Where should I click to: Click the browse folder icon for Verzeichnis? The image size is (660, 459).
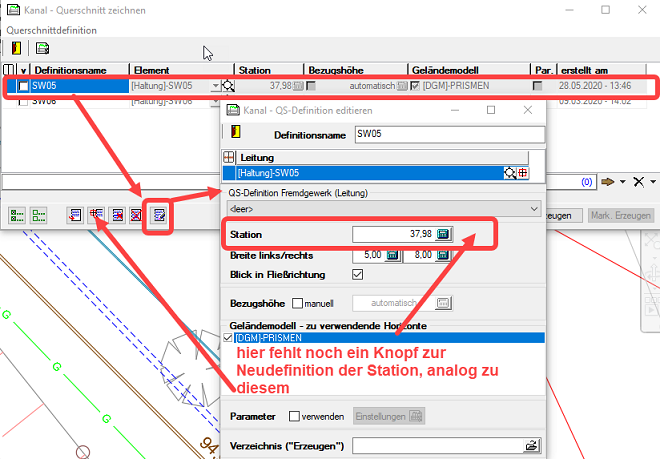pos(532,445)
